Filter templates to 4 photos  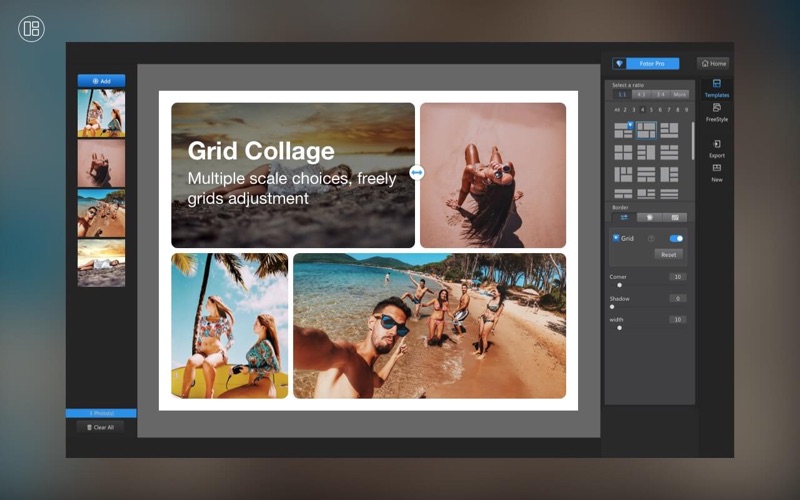[642, 110]
